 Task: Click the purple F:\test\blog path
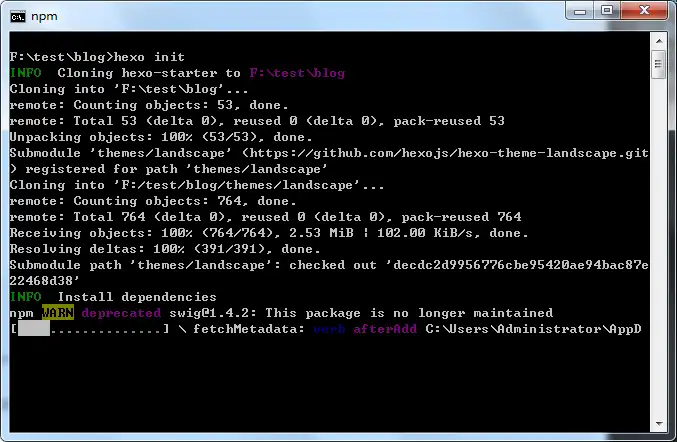[297, 73]
